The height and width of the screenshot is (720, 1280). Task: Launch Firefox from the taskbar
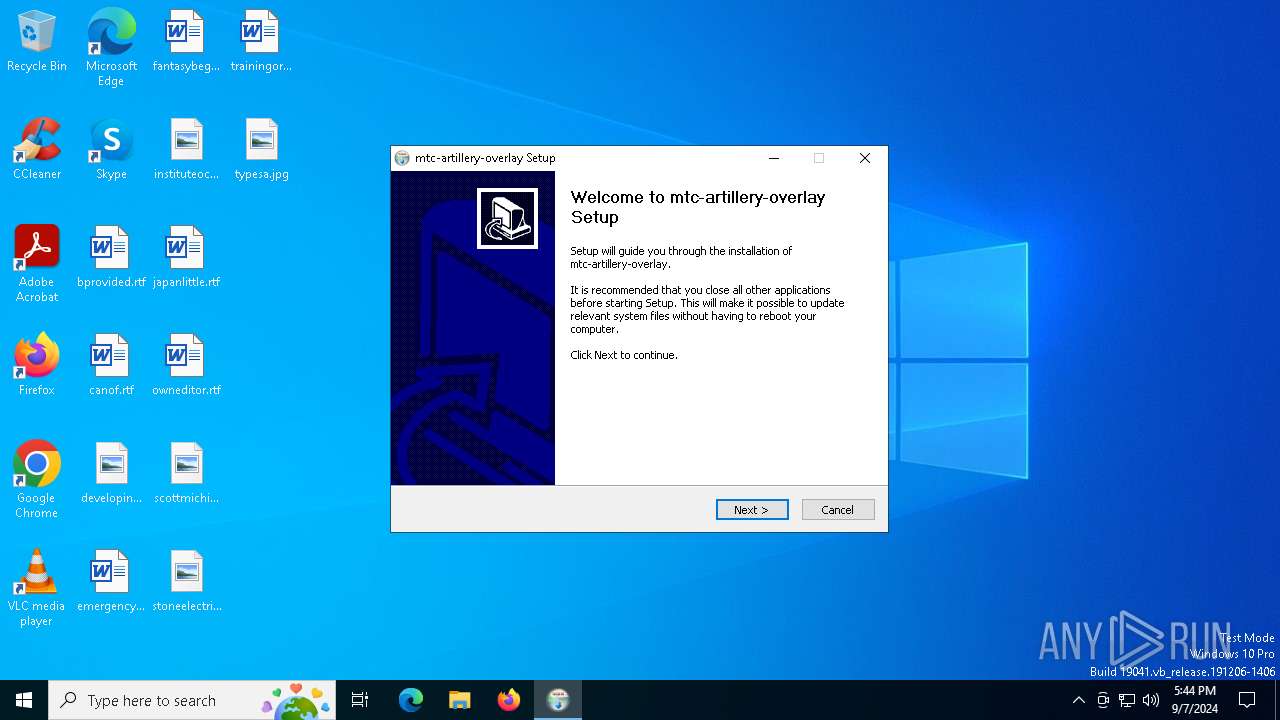509,700
